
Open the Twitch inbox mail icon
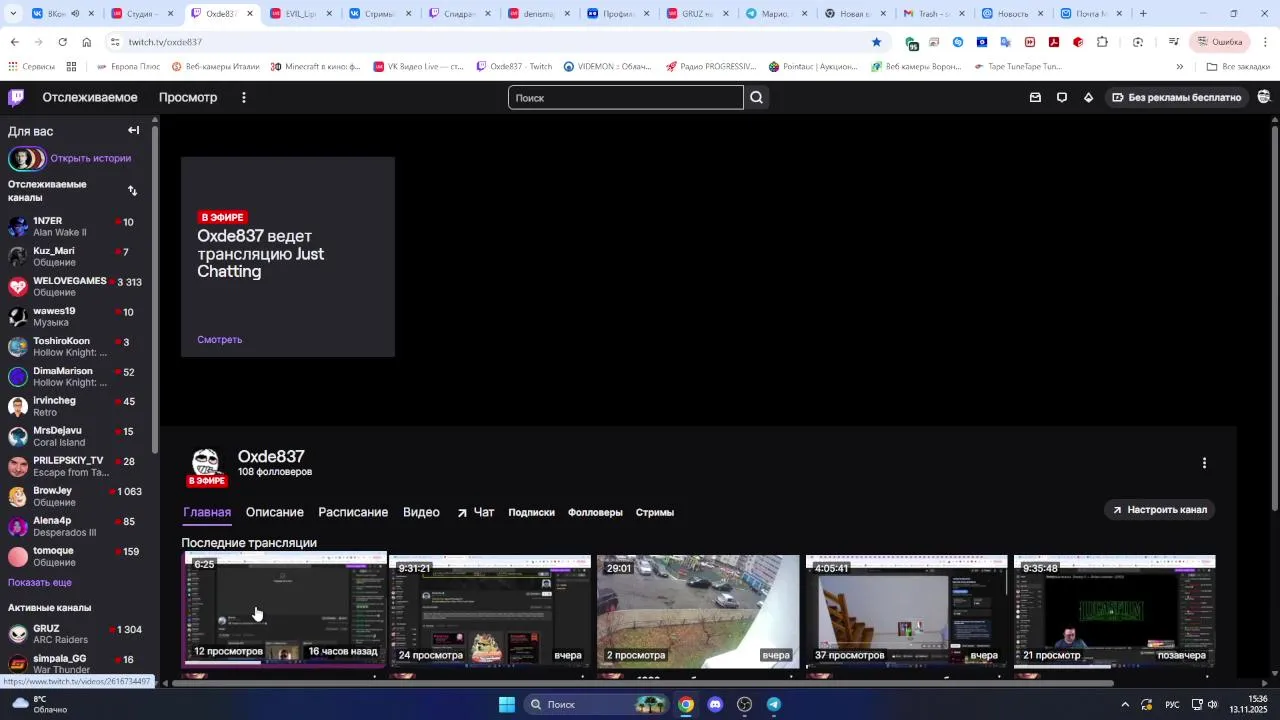1035,97
